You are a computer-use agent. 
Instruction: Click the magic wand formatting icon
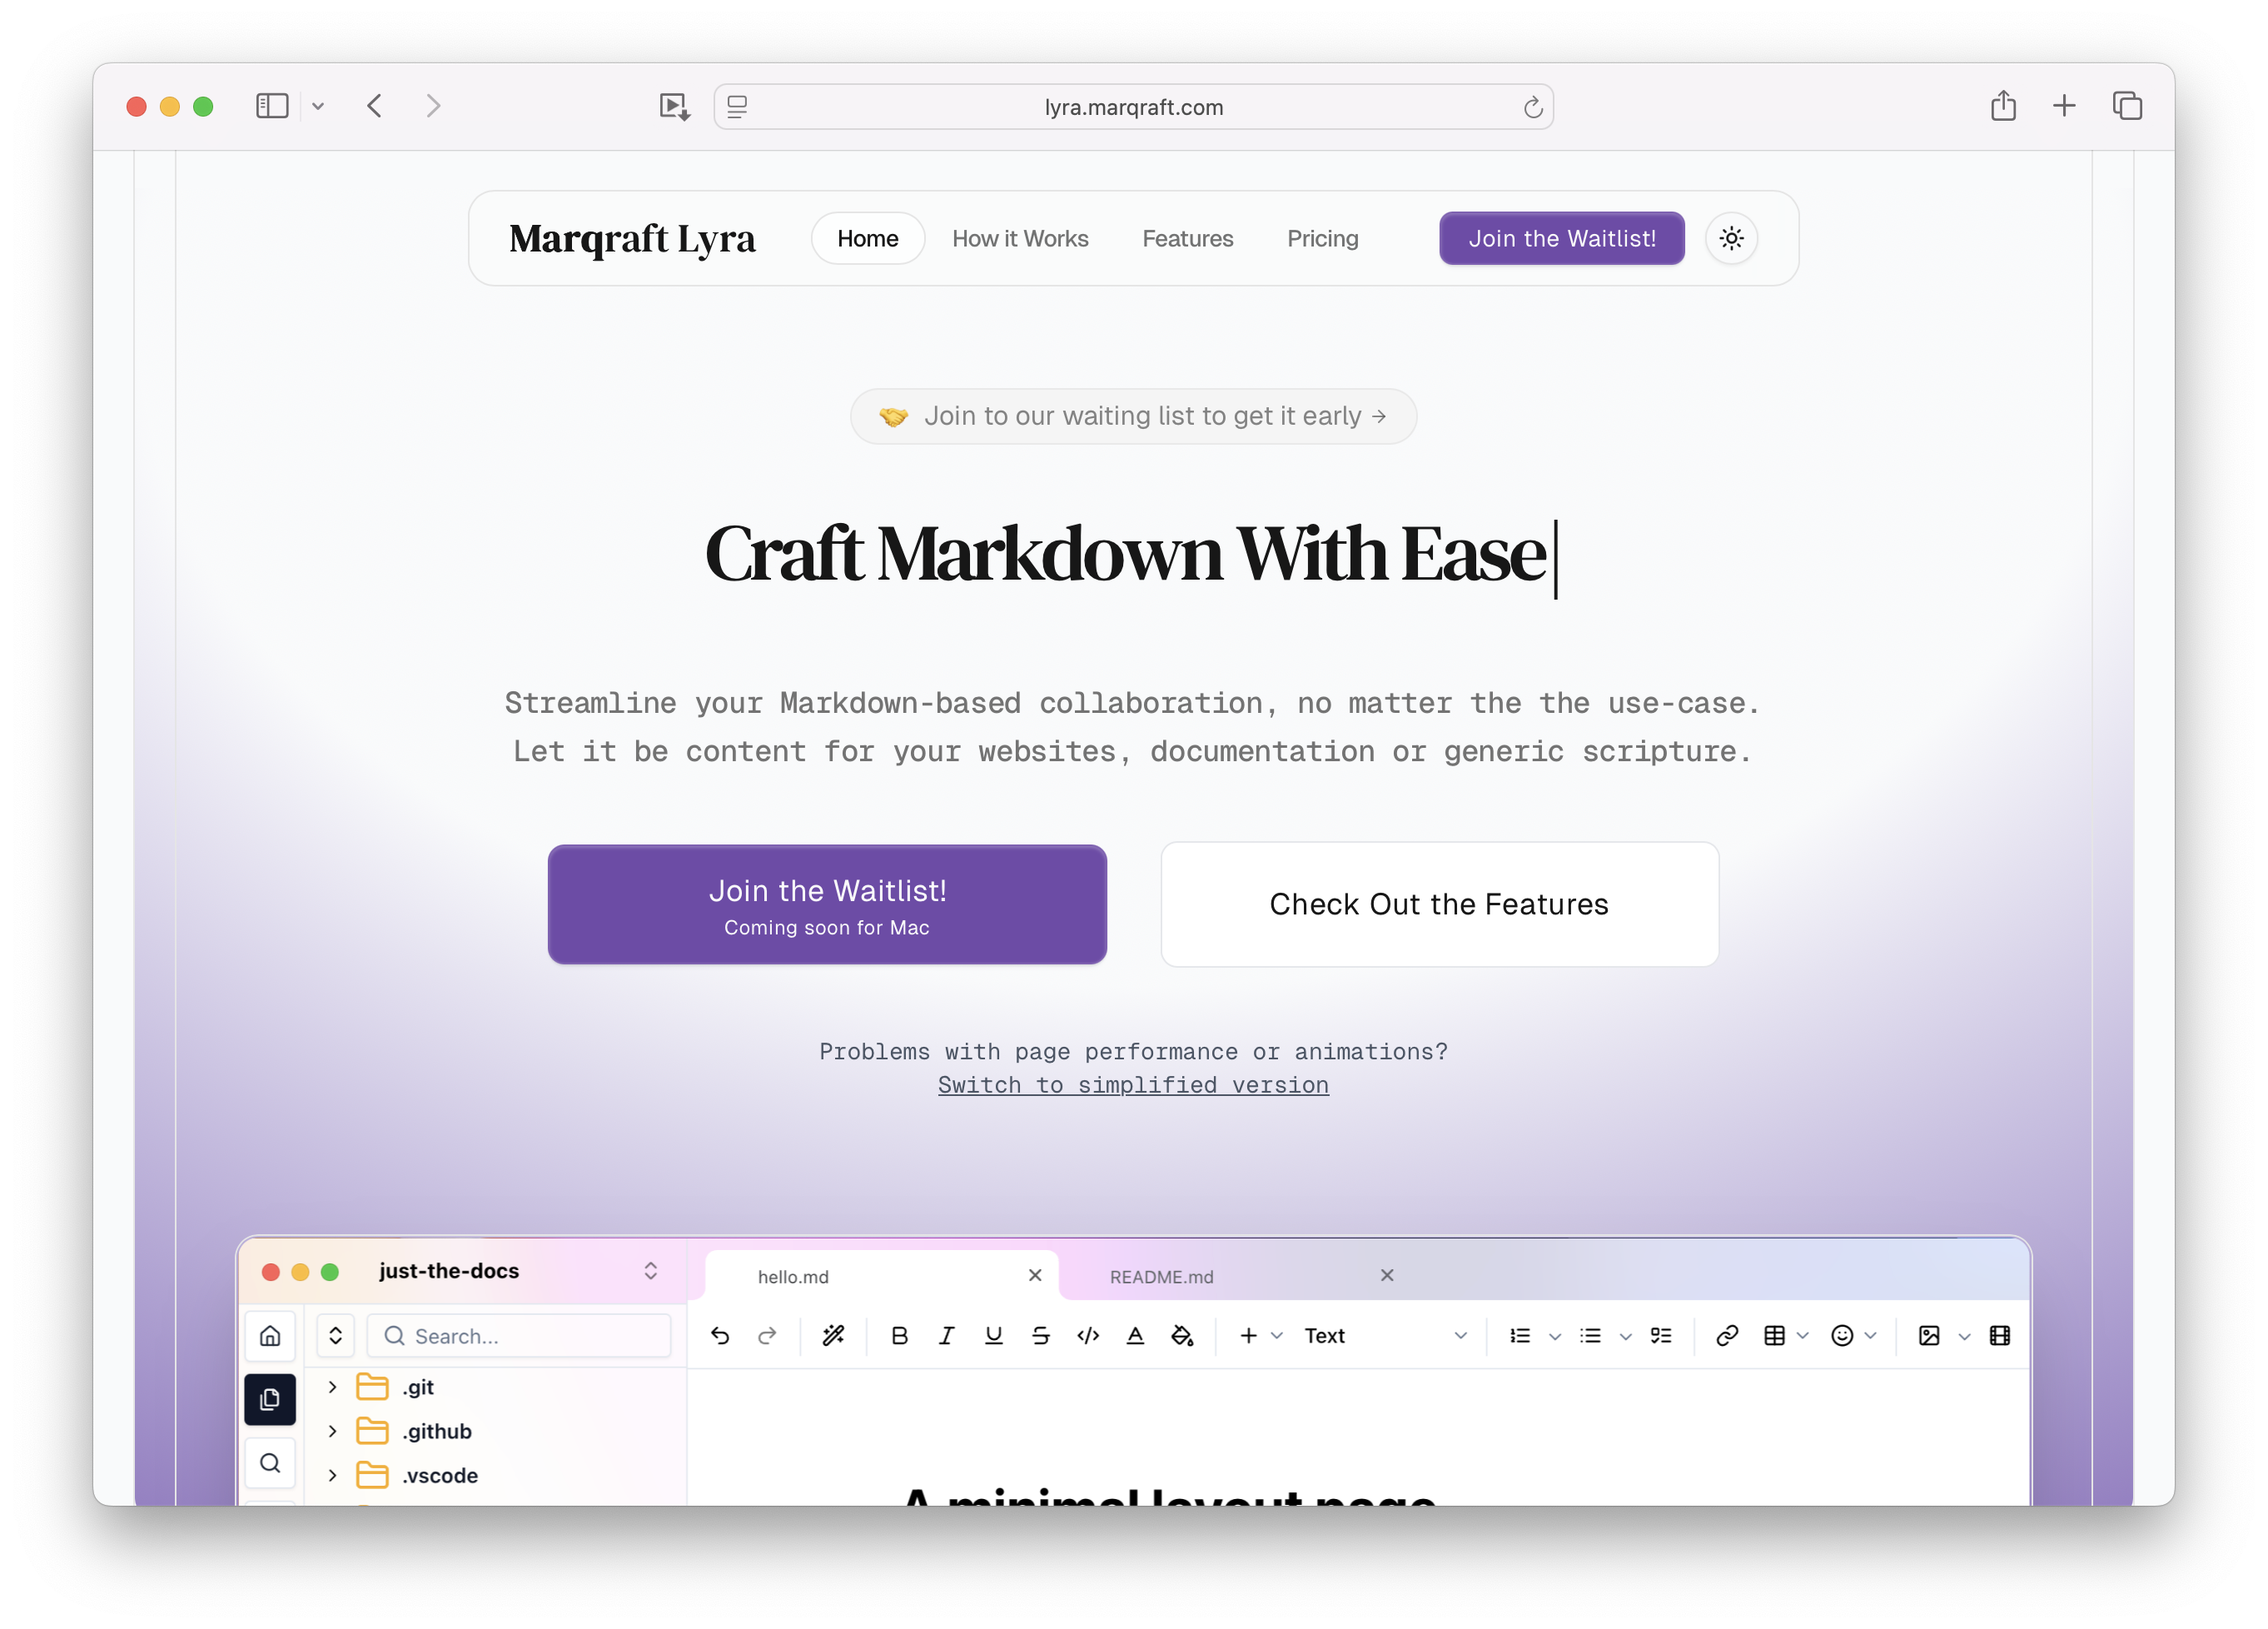pyautogui.click(x=833, y=1336)
